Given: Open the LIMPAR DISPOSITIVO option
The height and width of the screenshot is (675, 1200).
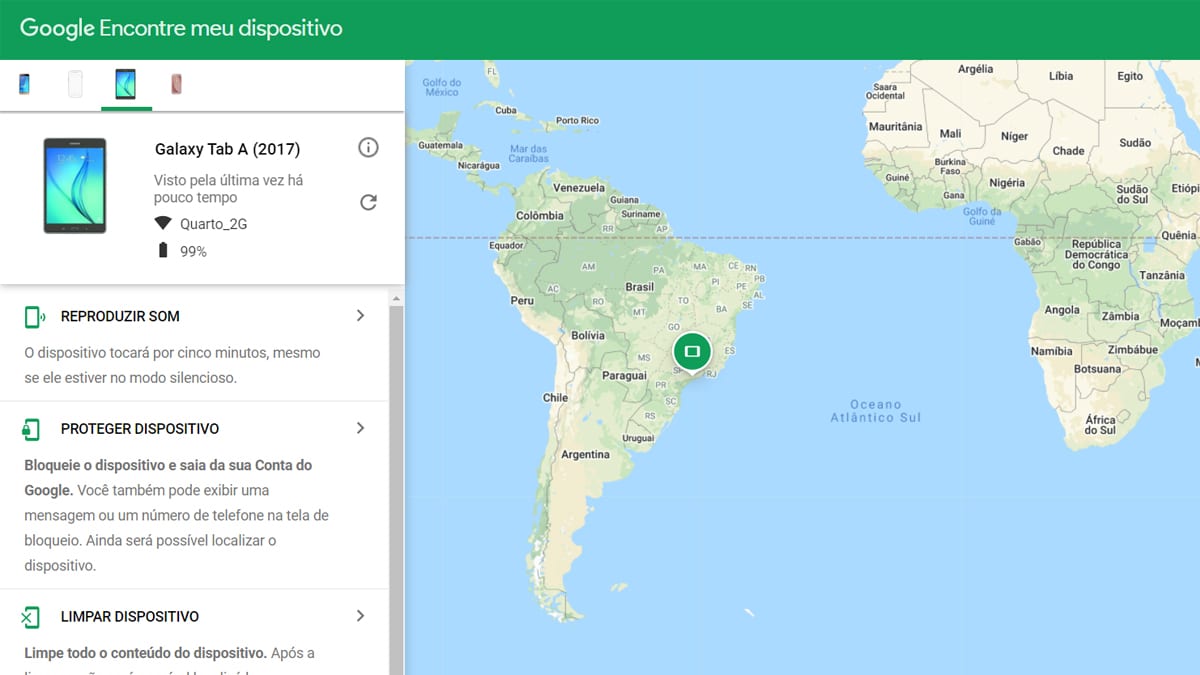Looking at the screenshot, I should coord(130,617).
